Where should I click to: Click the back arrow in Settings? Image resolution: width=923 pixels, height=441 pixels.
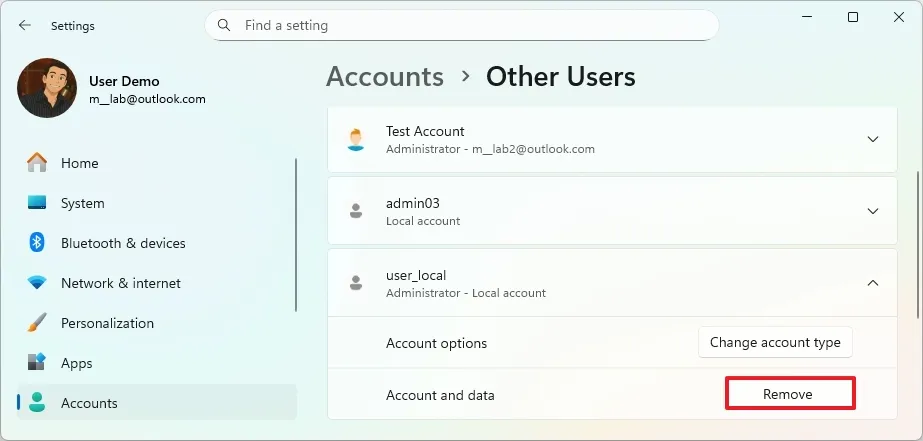pyautogui.click(x=25, y=25)
